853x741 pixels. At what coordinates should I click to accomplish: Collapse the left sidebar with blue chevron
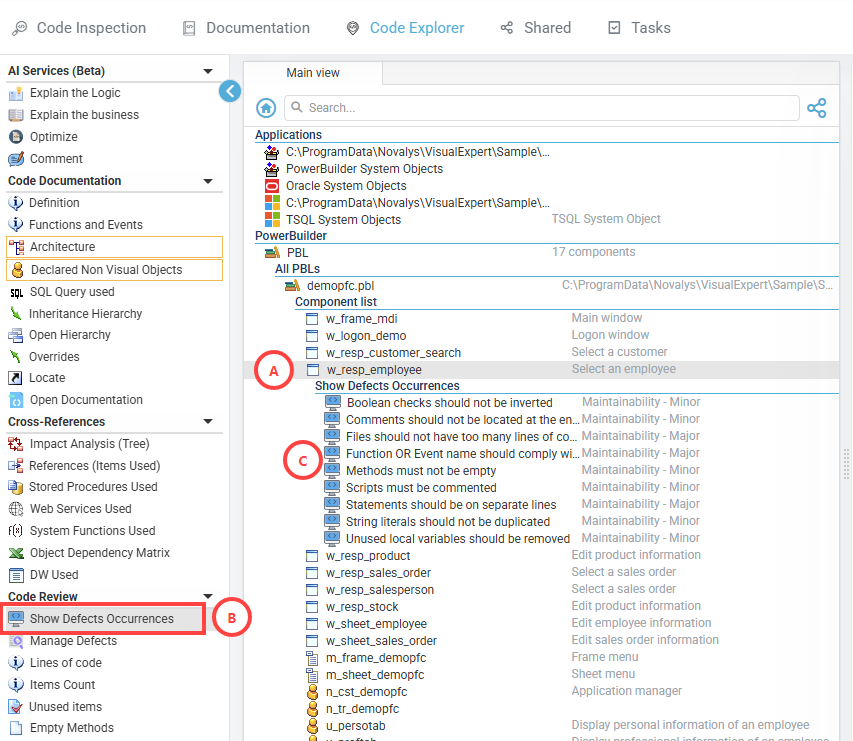(x=230, y=91)
